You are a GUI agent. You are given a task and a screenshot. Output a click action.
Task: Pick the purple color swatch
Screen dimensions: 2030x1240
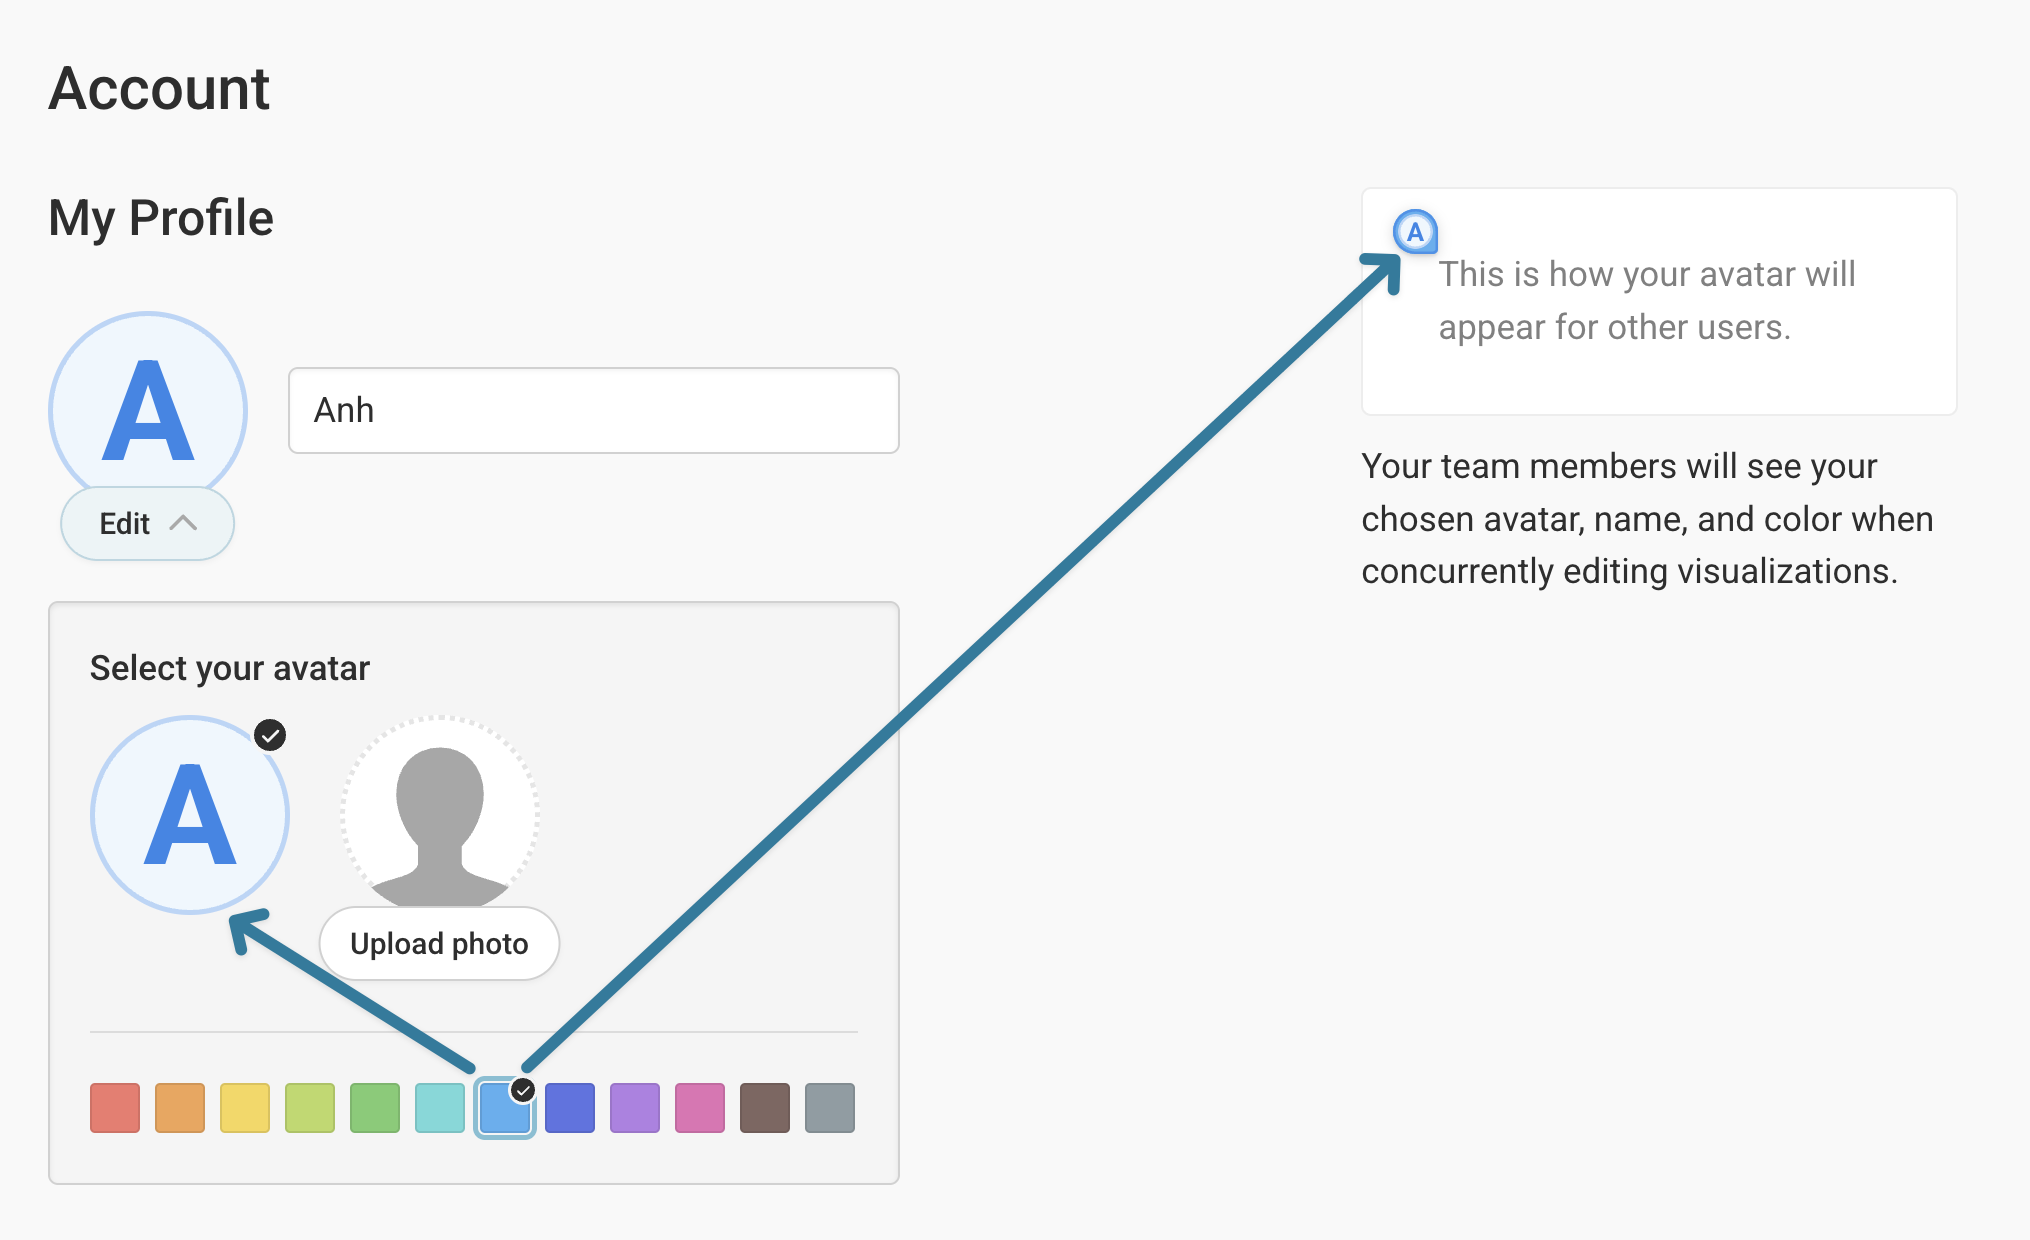[x=635, y=1107]
